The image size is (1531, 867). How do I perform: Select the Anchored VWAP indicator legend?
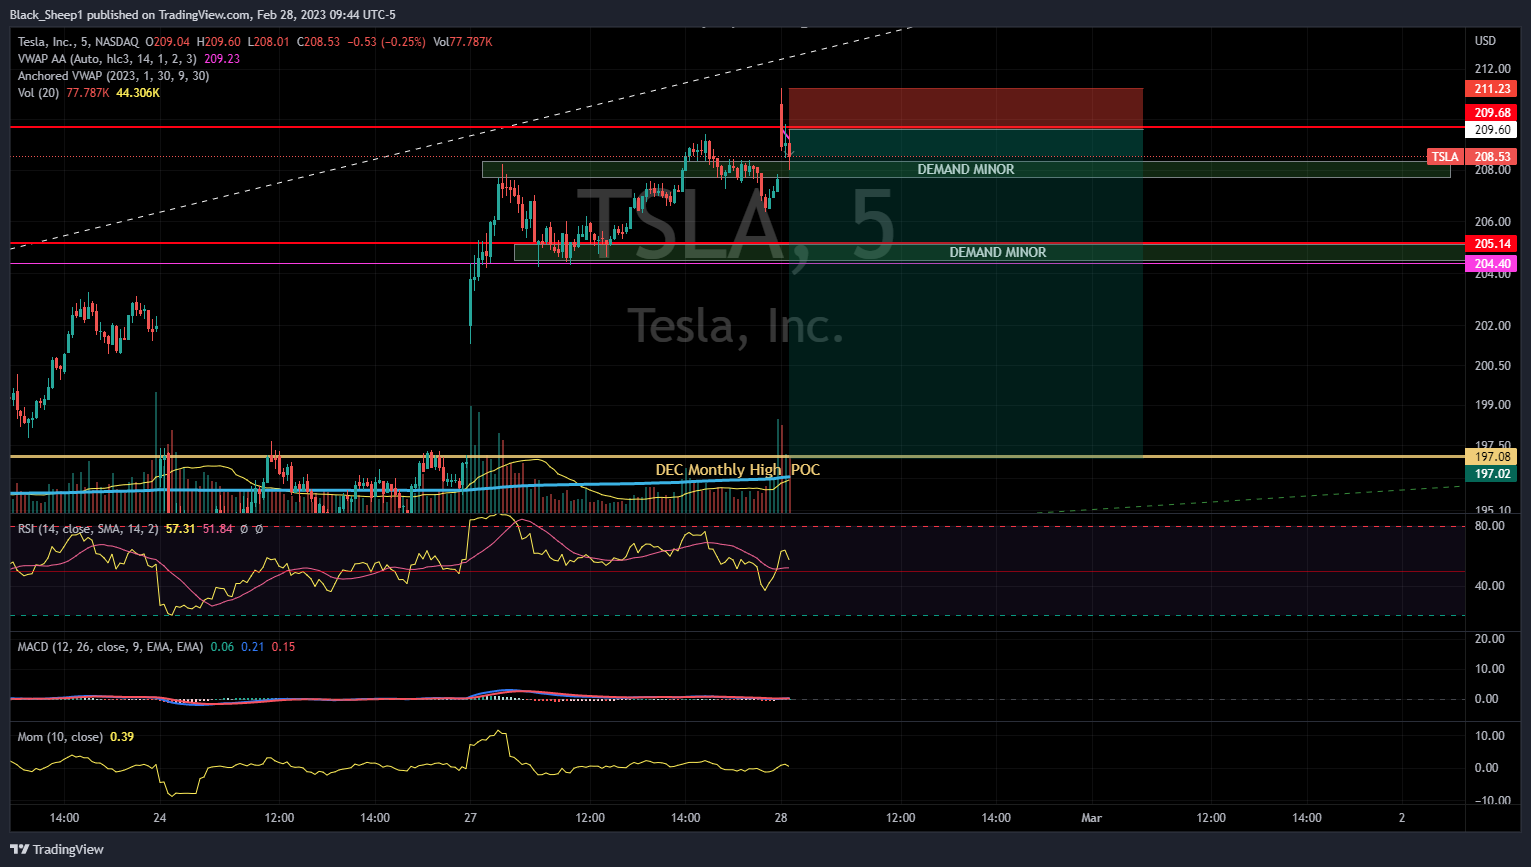(113, 76)
